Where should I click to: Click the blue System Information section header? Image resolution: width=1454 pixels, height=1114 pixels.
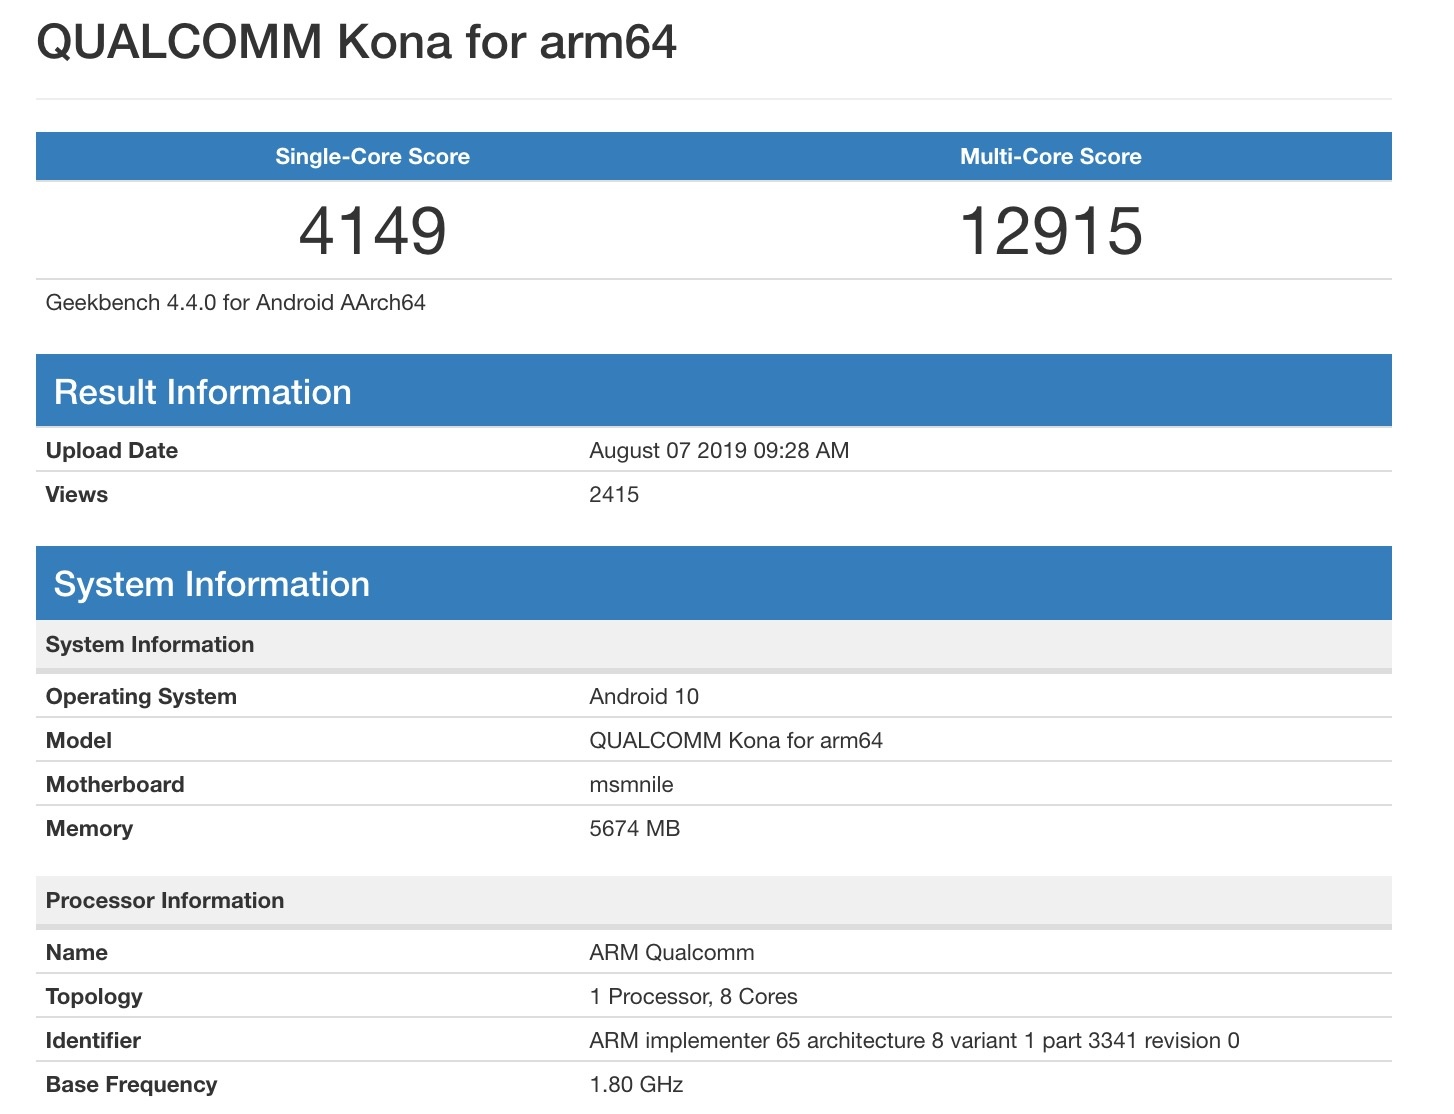click(212, 584)
